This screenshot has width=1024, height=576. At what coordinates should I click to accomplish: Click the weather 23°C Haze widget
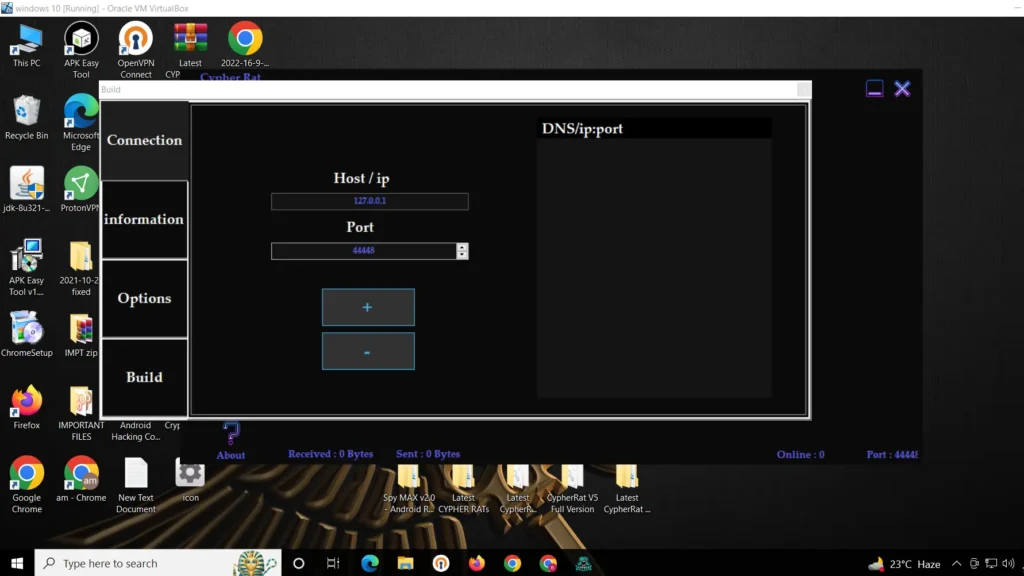point(904,564)
